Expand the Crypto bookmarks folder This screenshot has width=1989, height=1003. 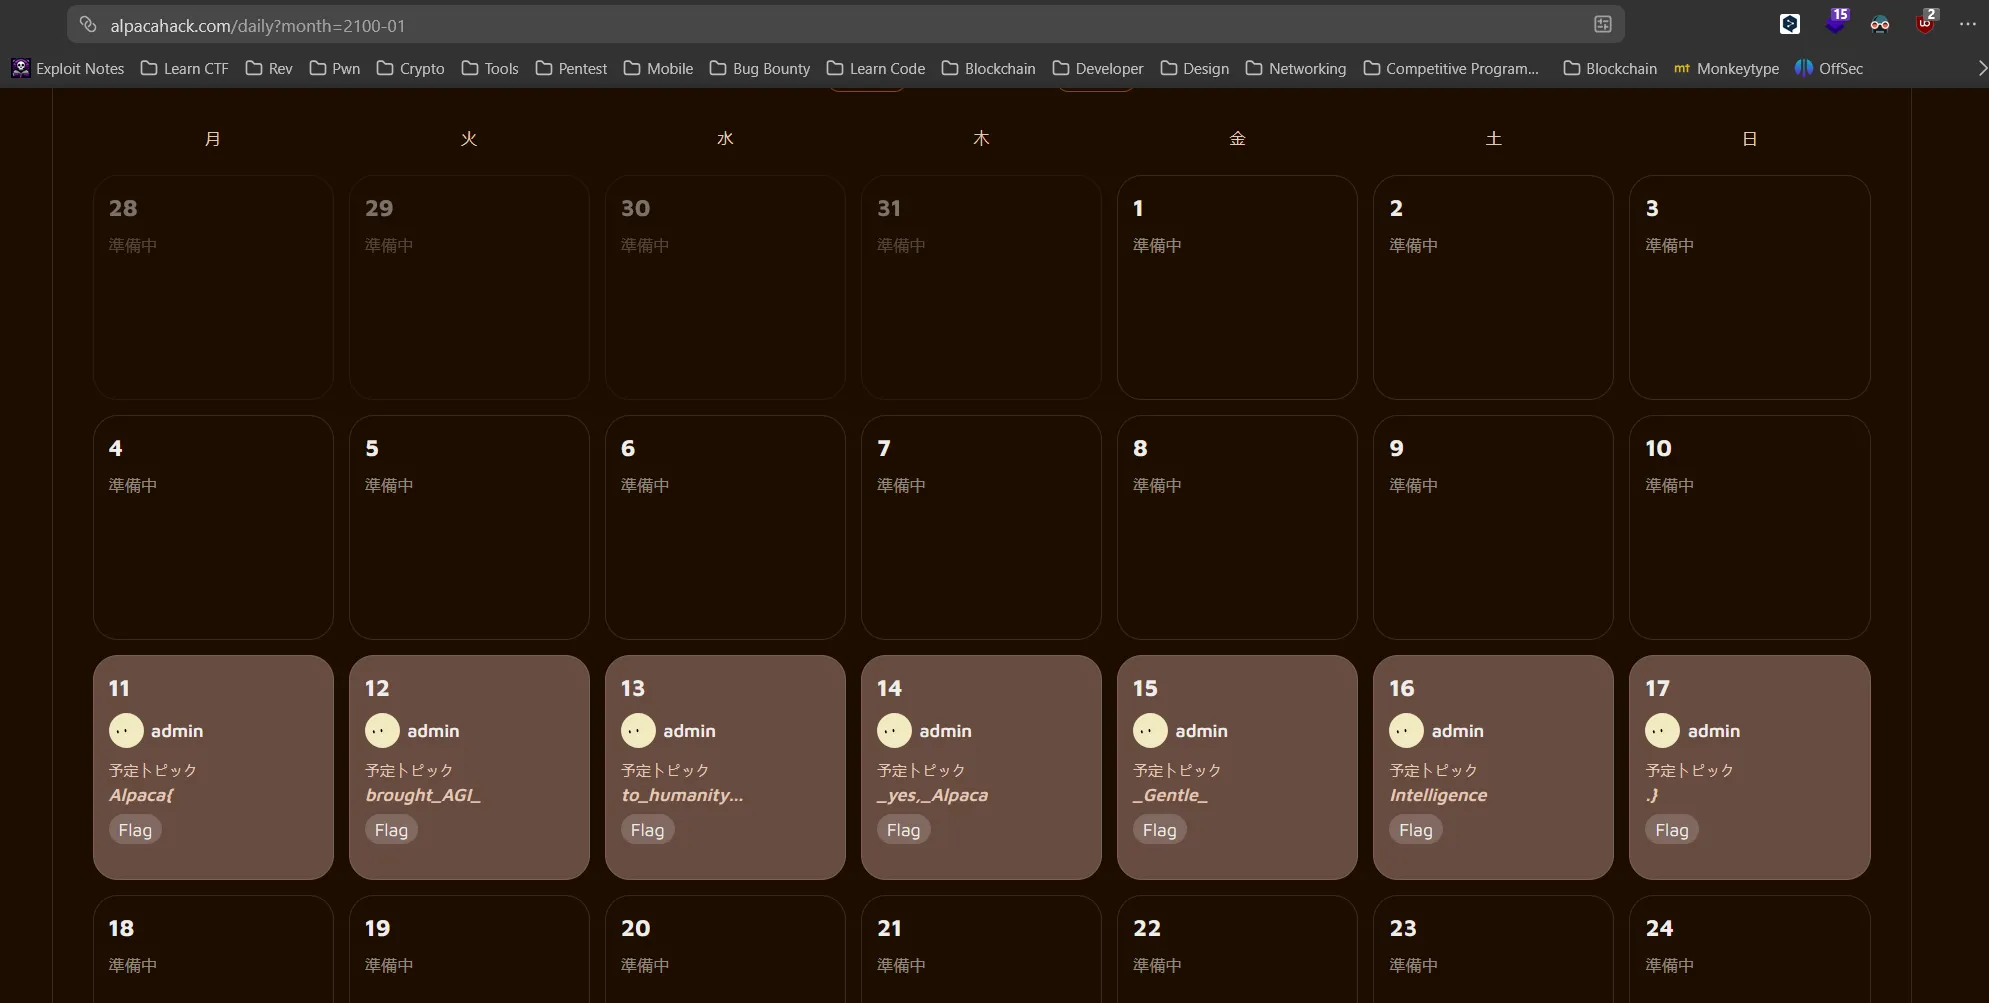point(410,68)
